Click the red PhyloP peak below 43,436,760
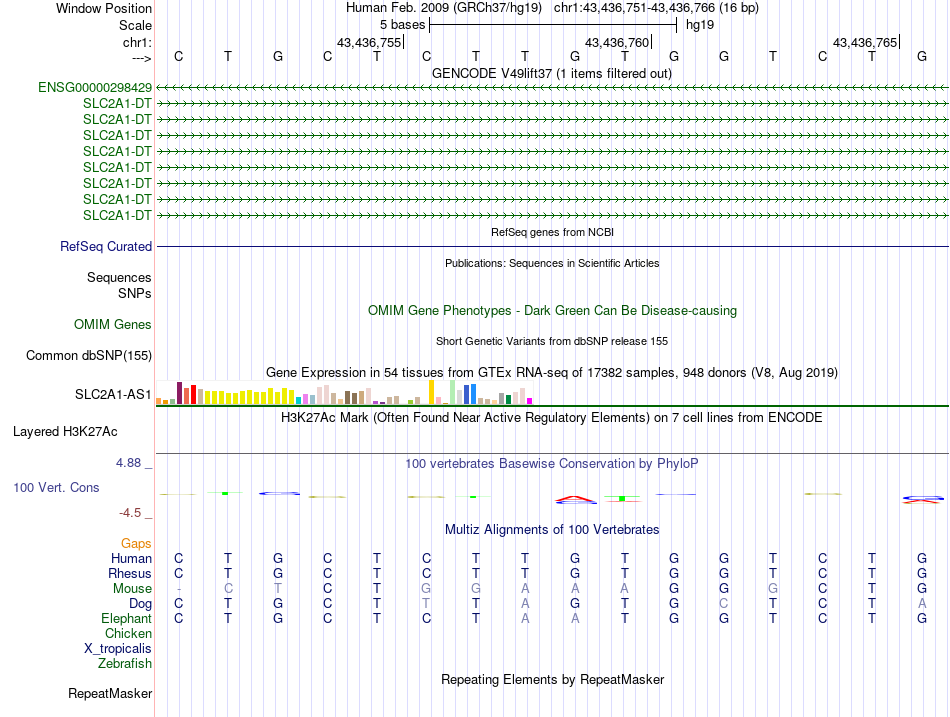Image resolution: width=950 pixels, height=717 pixels. [576, 499]
